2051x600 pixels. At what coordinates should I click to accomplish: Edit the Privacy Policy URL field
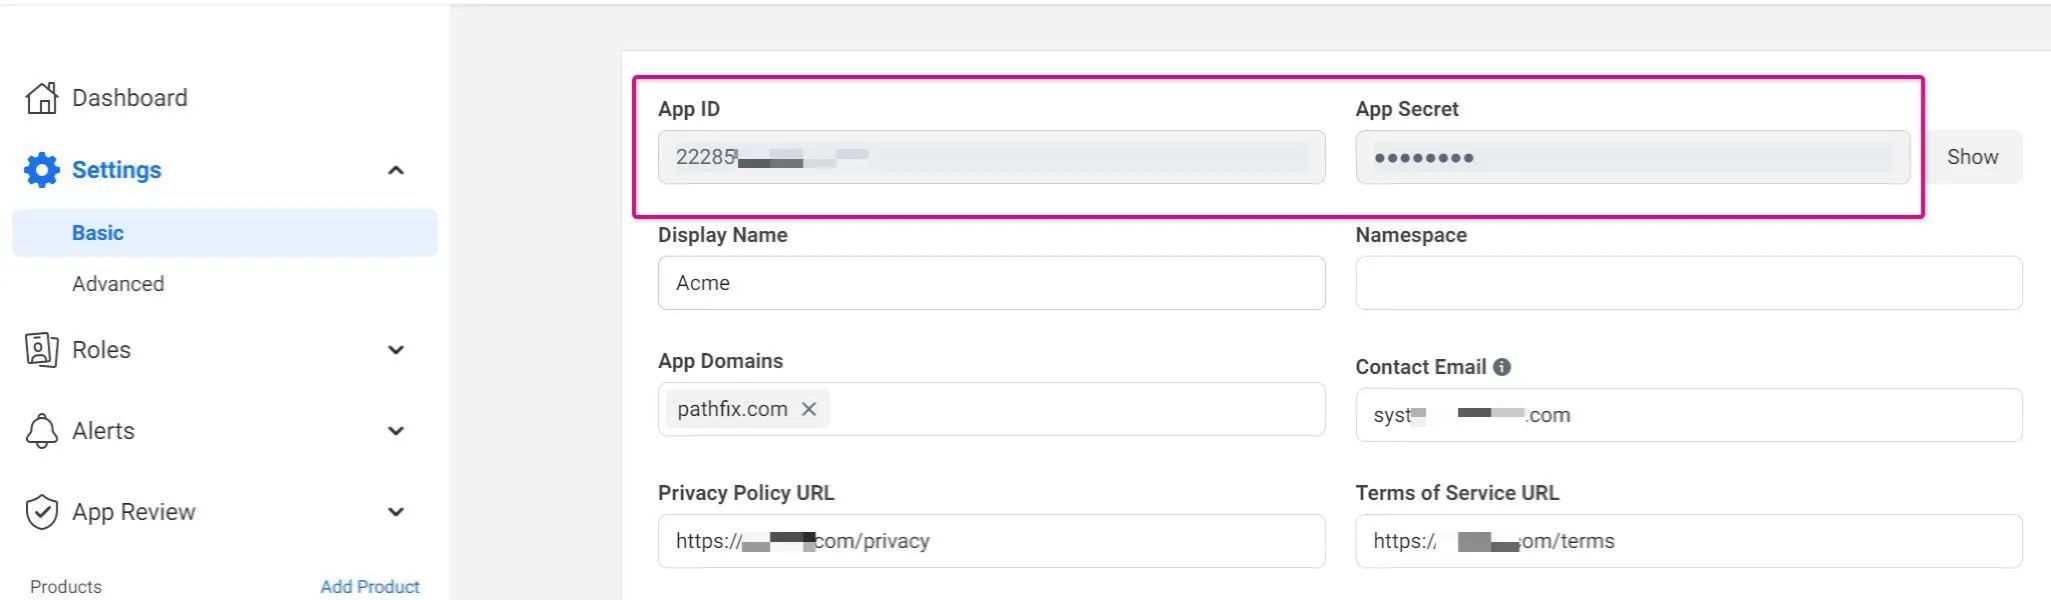991,541
